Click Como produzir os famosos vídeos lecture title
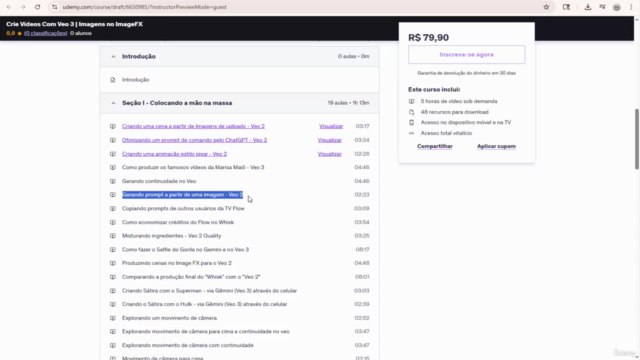The height and width of the screenshot is (360, 640). (x=193, y=168)
